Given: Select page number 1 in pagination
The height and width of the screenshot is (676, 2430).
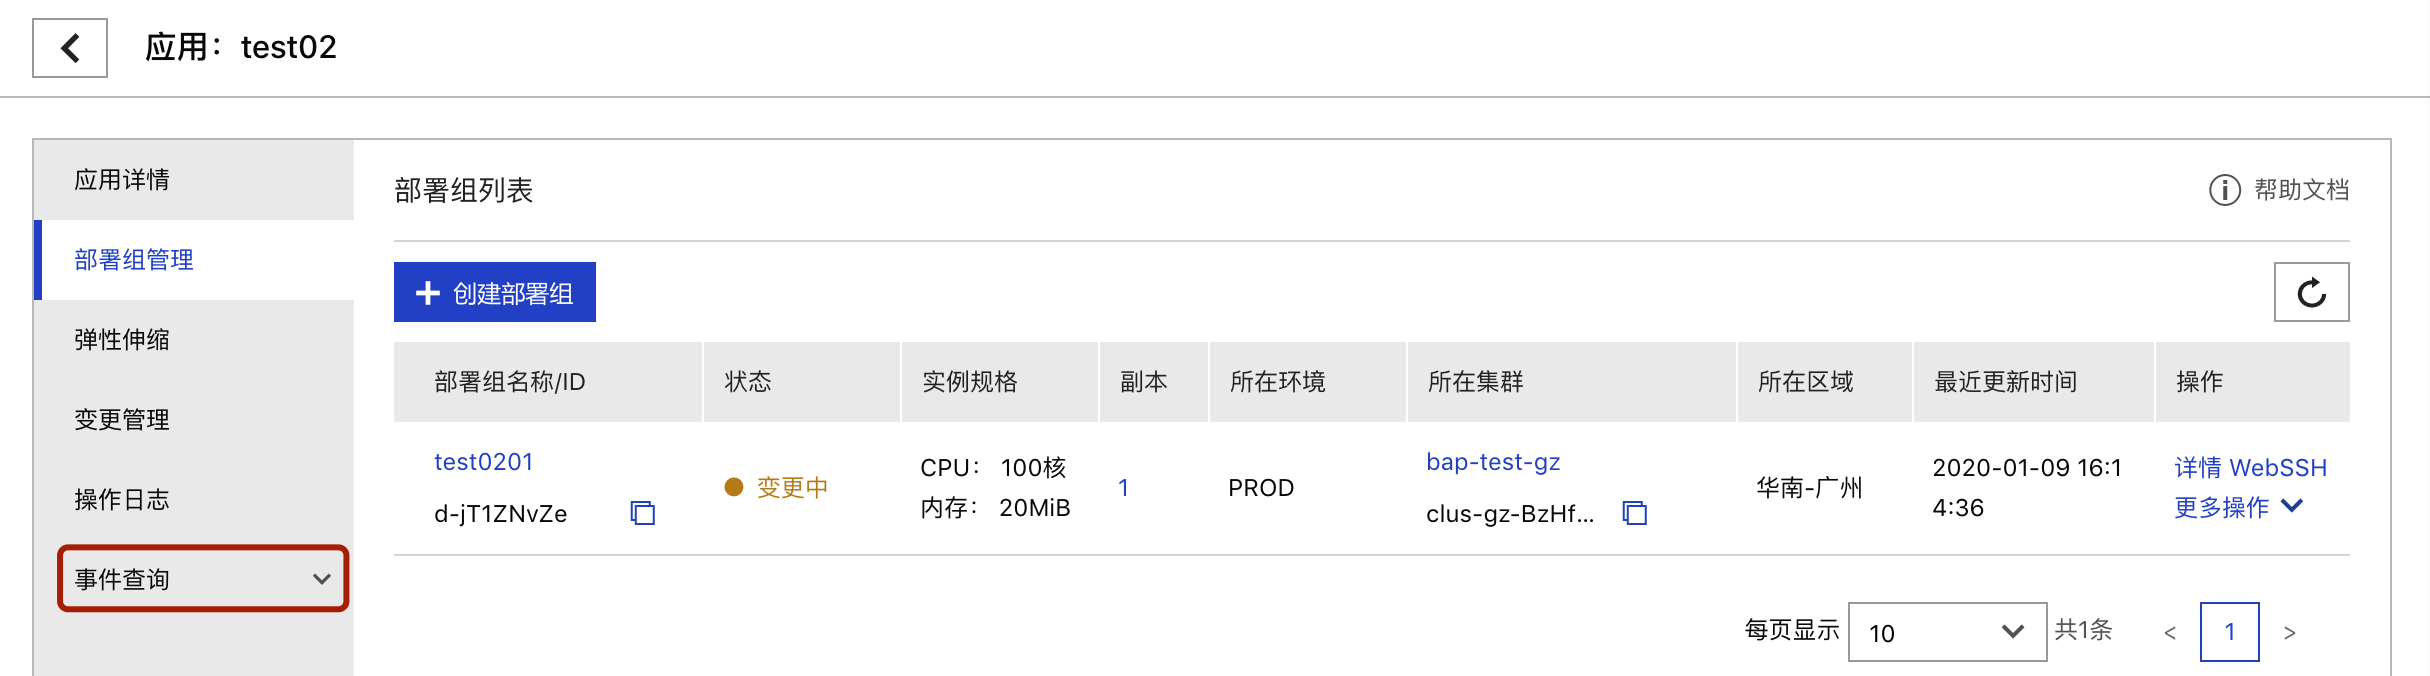Looking at the screenshot, I should point(2229,632).
